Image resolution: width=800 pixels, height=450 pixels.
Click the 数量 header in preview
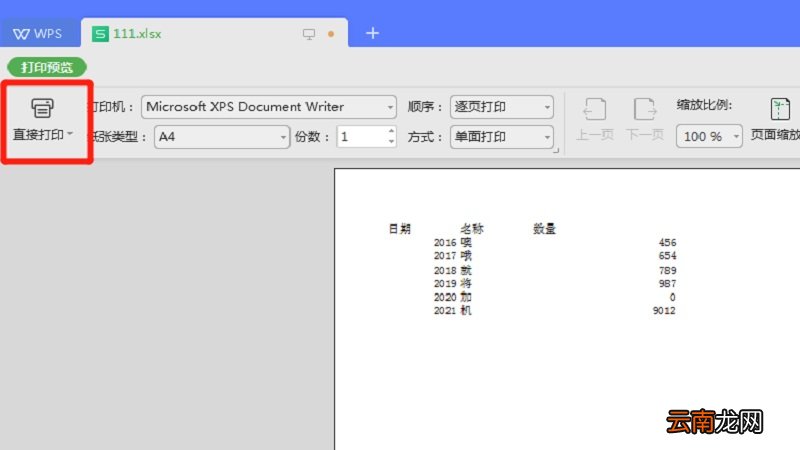[x=544, y=229]
